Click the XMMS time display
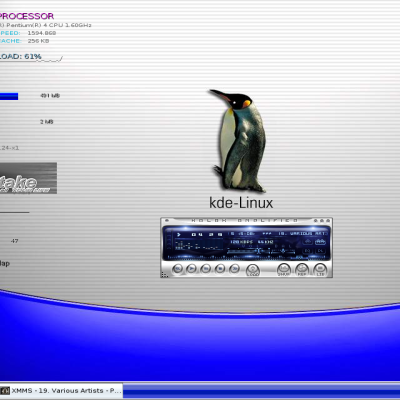 207,234
